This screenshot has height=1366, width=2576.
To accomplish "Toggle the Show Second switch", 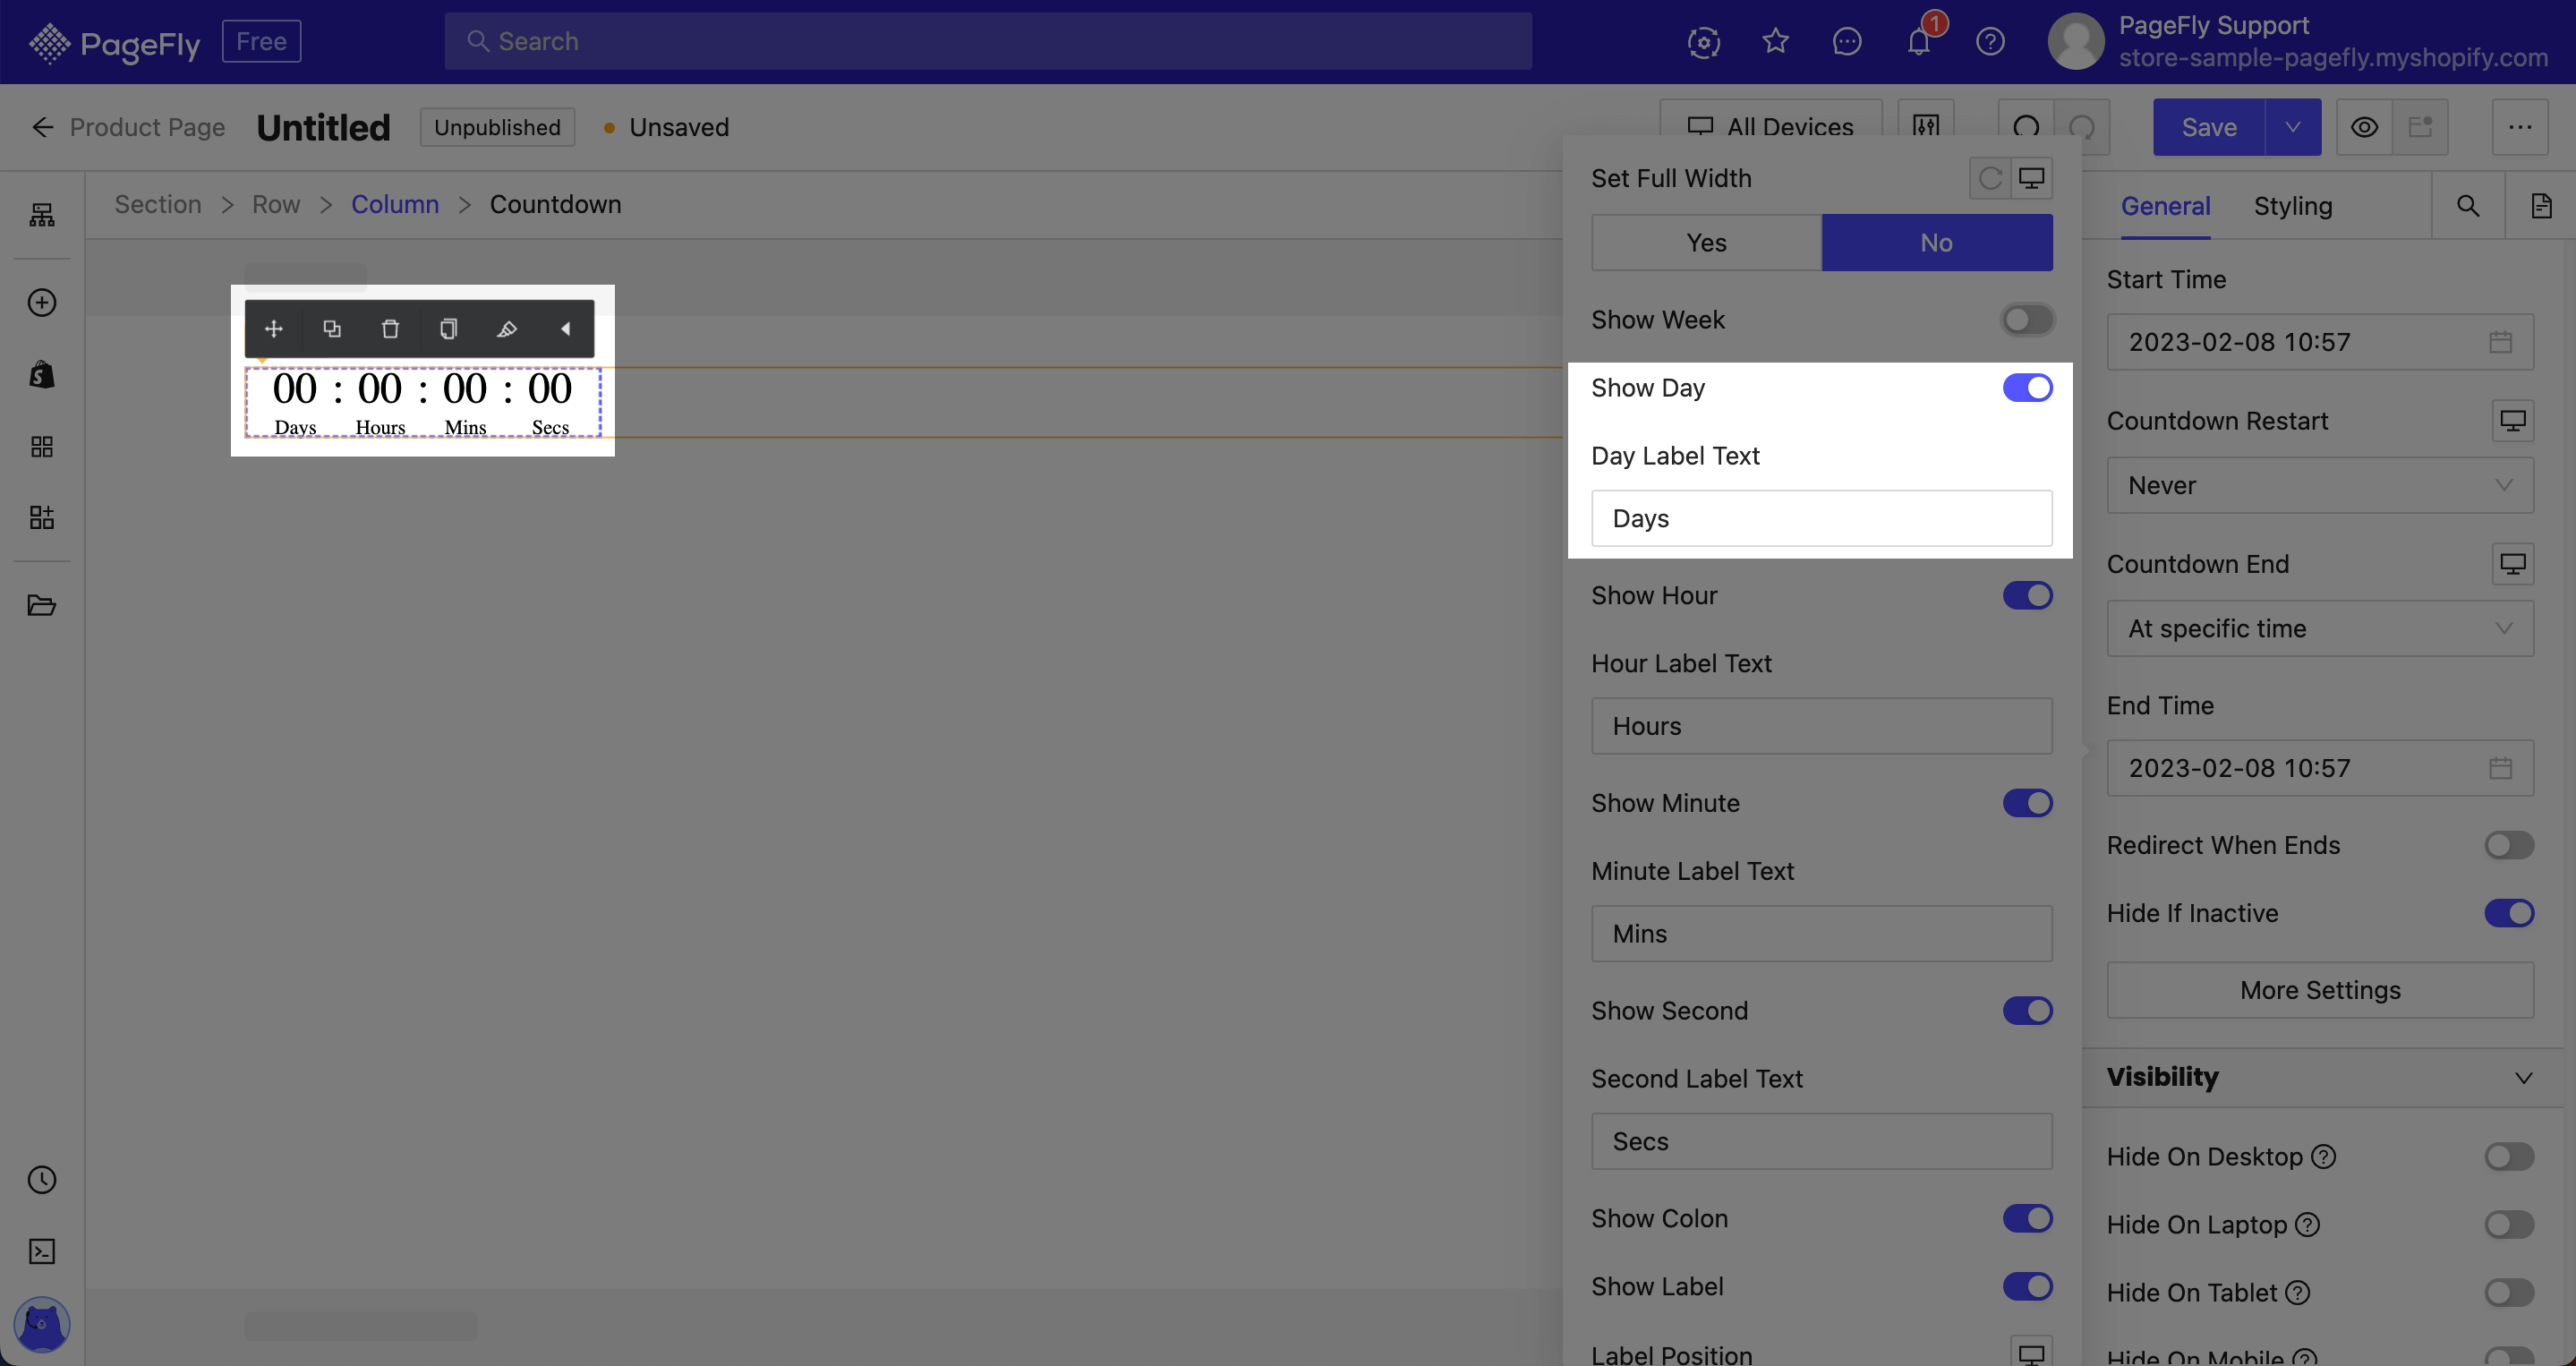I will click(2027, 1011).
